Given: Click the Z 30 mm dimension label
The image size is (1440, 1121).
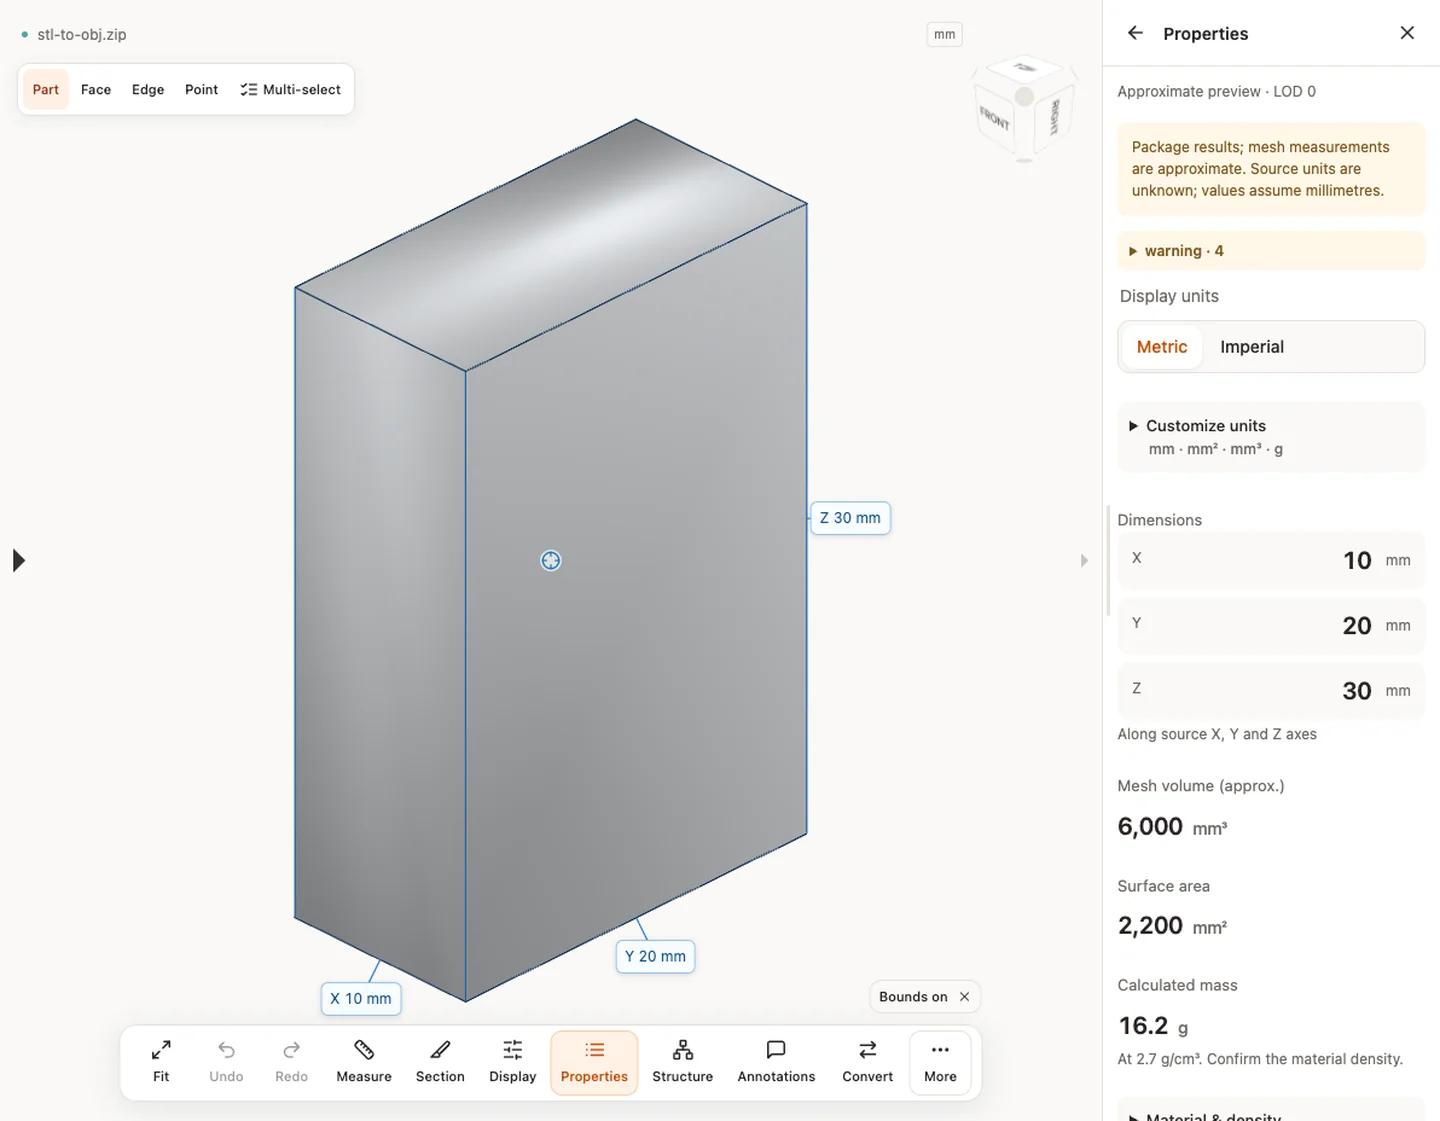Looking at the screenshot, I should [x=850, y=518].
